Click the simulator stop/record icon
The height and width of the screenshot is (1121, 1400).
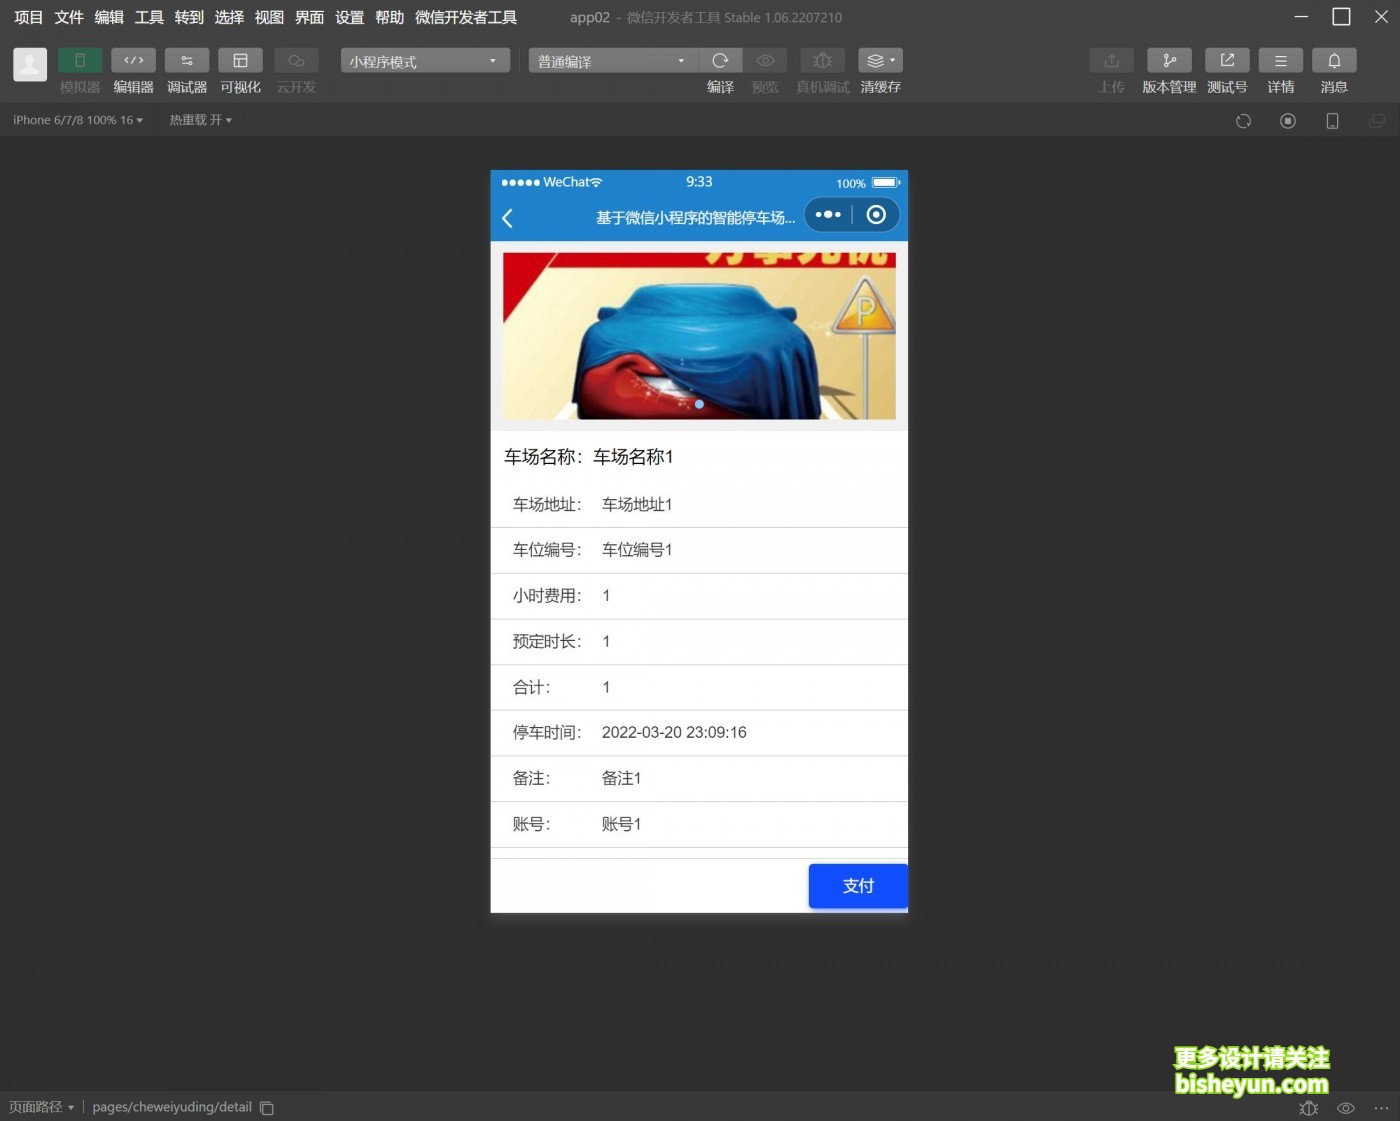tap(1288, 121)
